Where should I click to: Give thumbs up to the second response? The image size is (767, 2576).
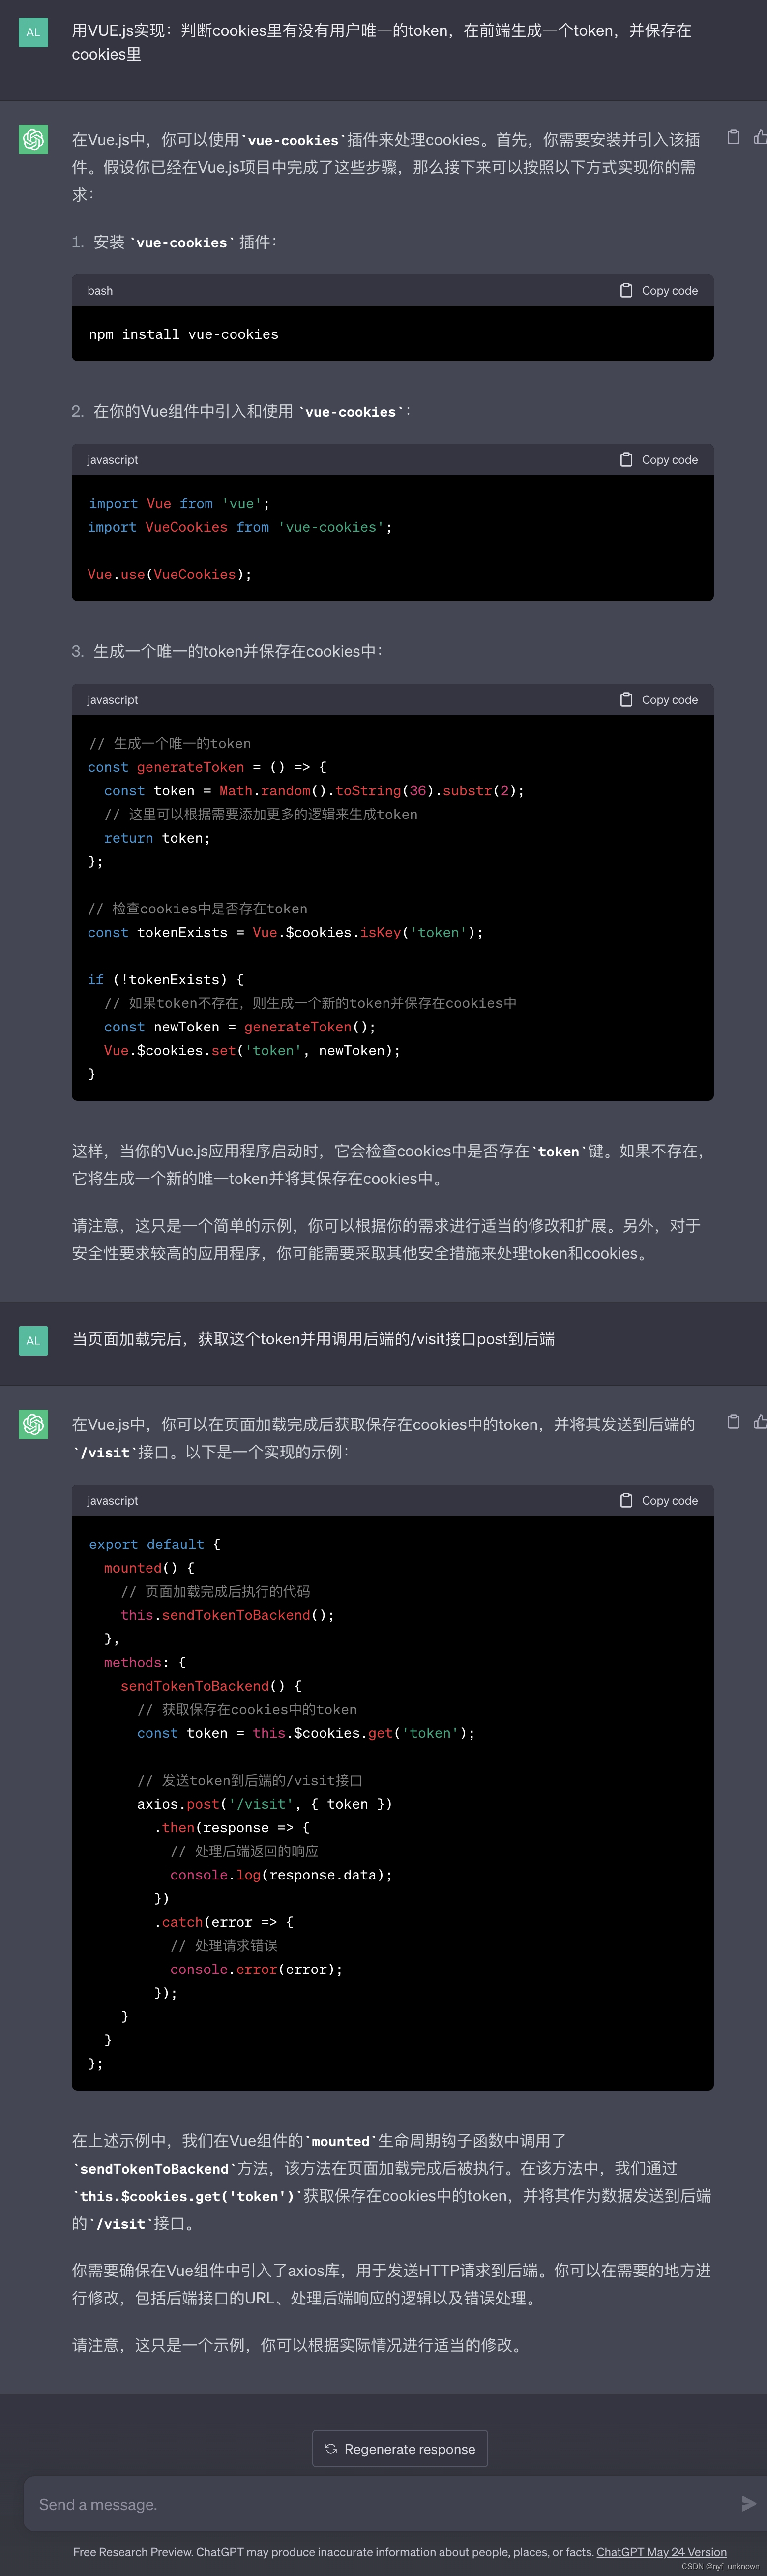pyautogui.click(x=760, y=1422)
